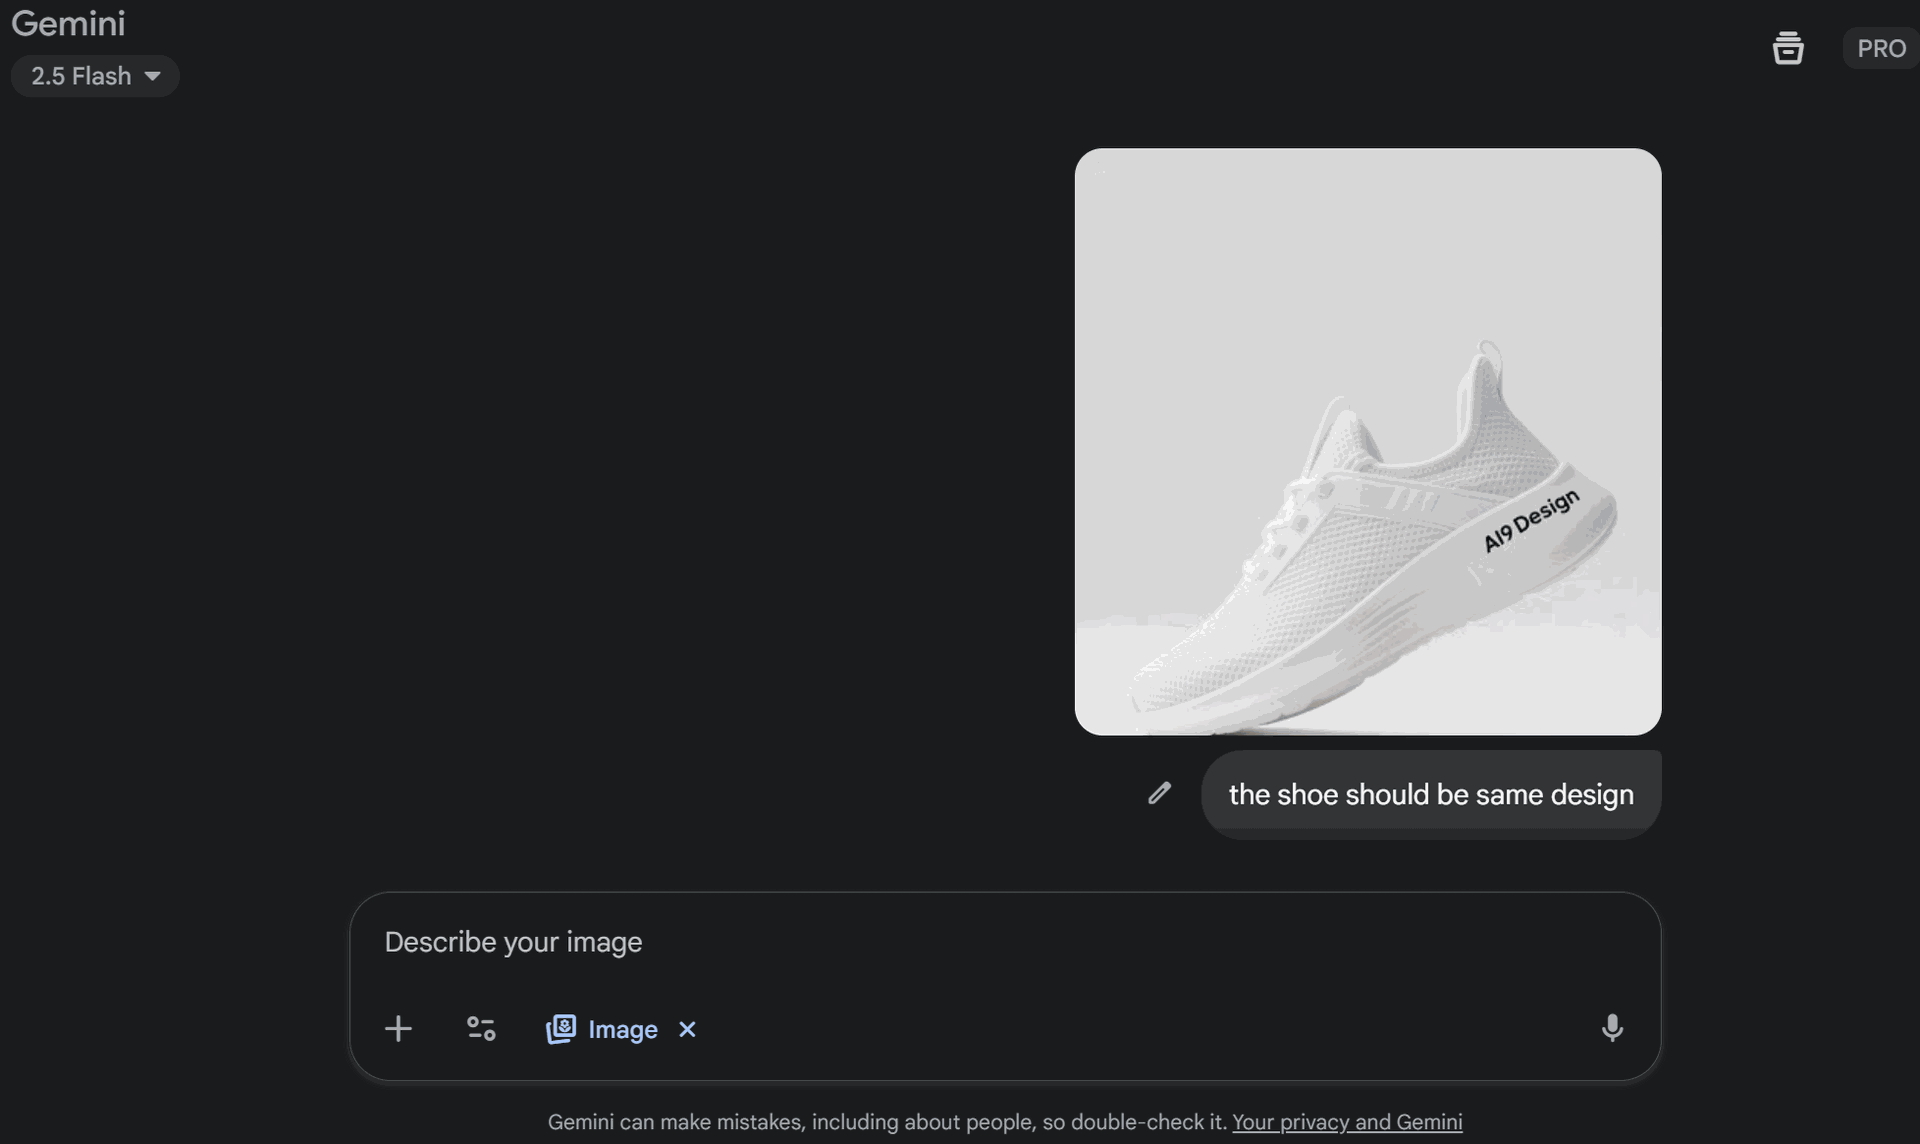Click the pencil edit prompt icon
The image size is (1920, 1144).
click(1159, 793)
